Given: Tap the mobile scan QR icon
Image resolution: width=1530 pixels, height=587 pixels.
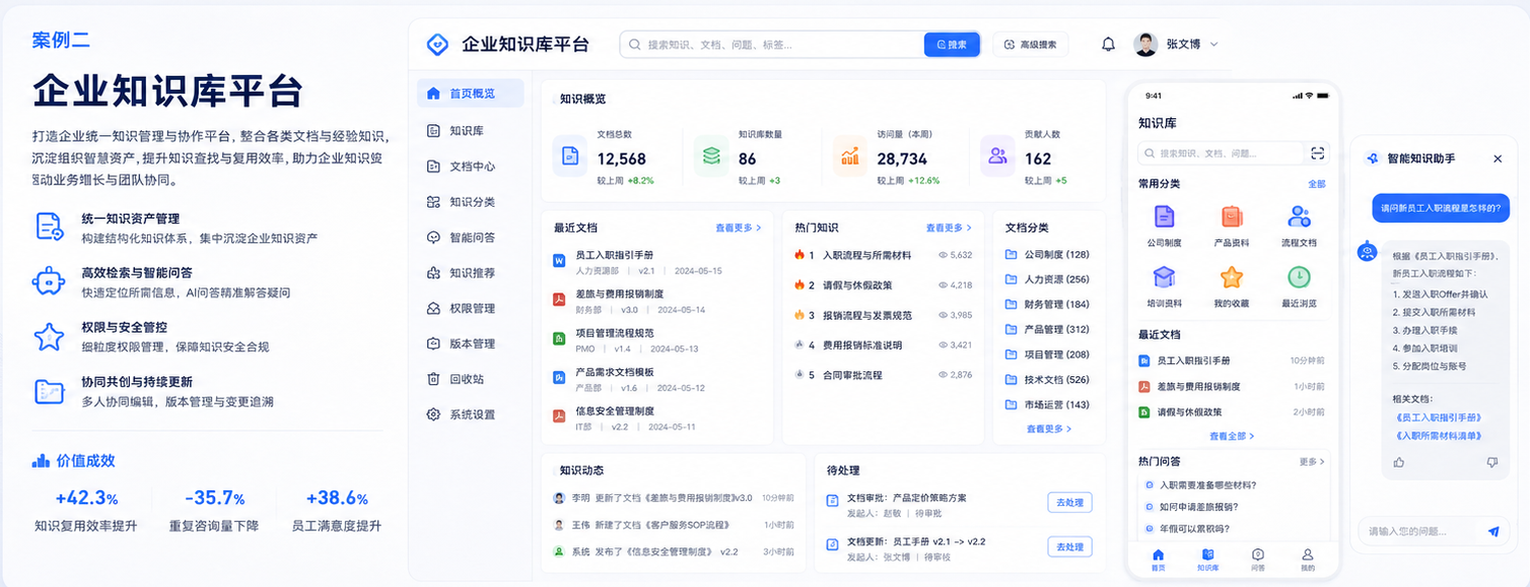Looking at the screenshot, I should (x=1317, y=153).
